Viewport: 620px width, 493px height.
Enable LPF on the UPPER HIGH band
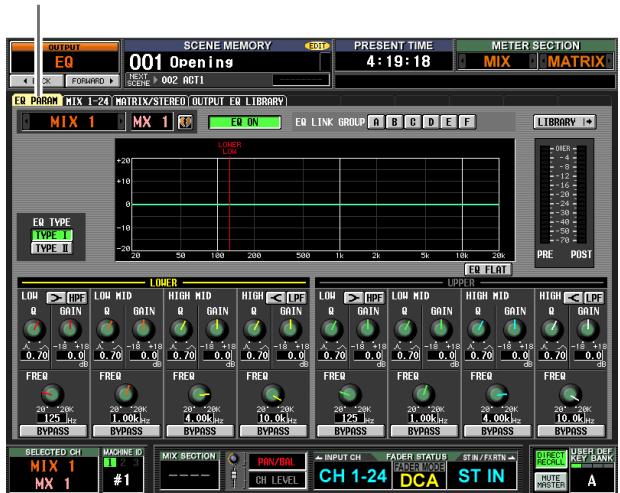594,298
